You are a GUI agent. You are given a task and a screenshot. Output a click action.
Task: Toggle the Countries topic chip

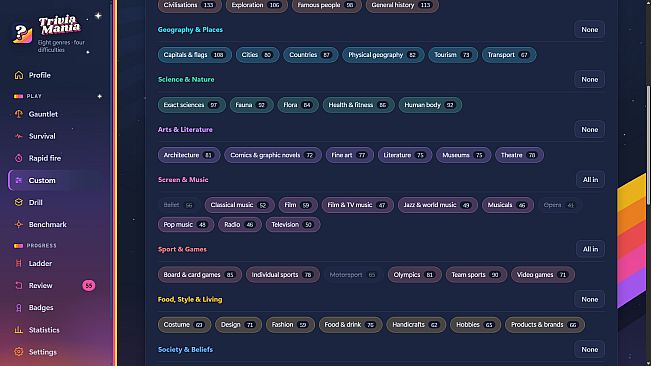pyautogui.click(x=311, y=55)
